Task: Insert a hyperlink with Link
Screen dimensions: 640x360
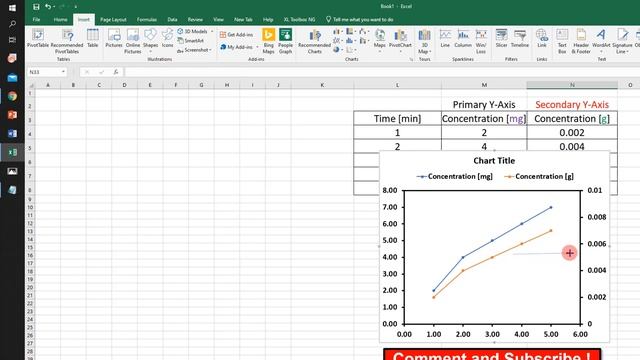Action: click(x=542, y=38)
